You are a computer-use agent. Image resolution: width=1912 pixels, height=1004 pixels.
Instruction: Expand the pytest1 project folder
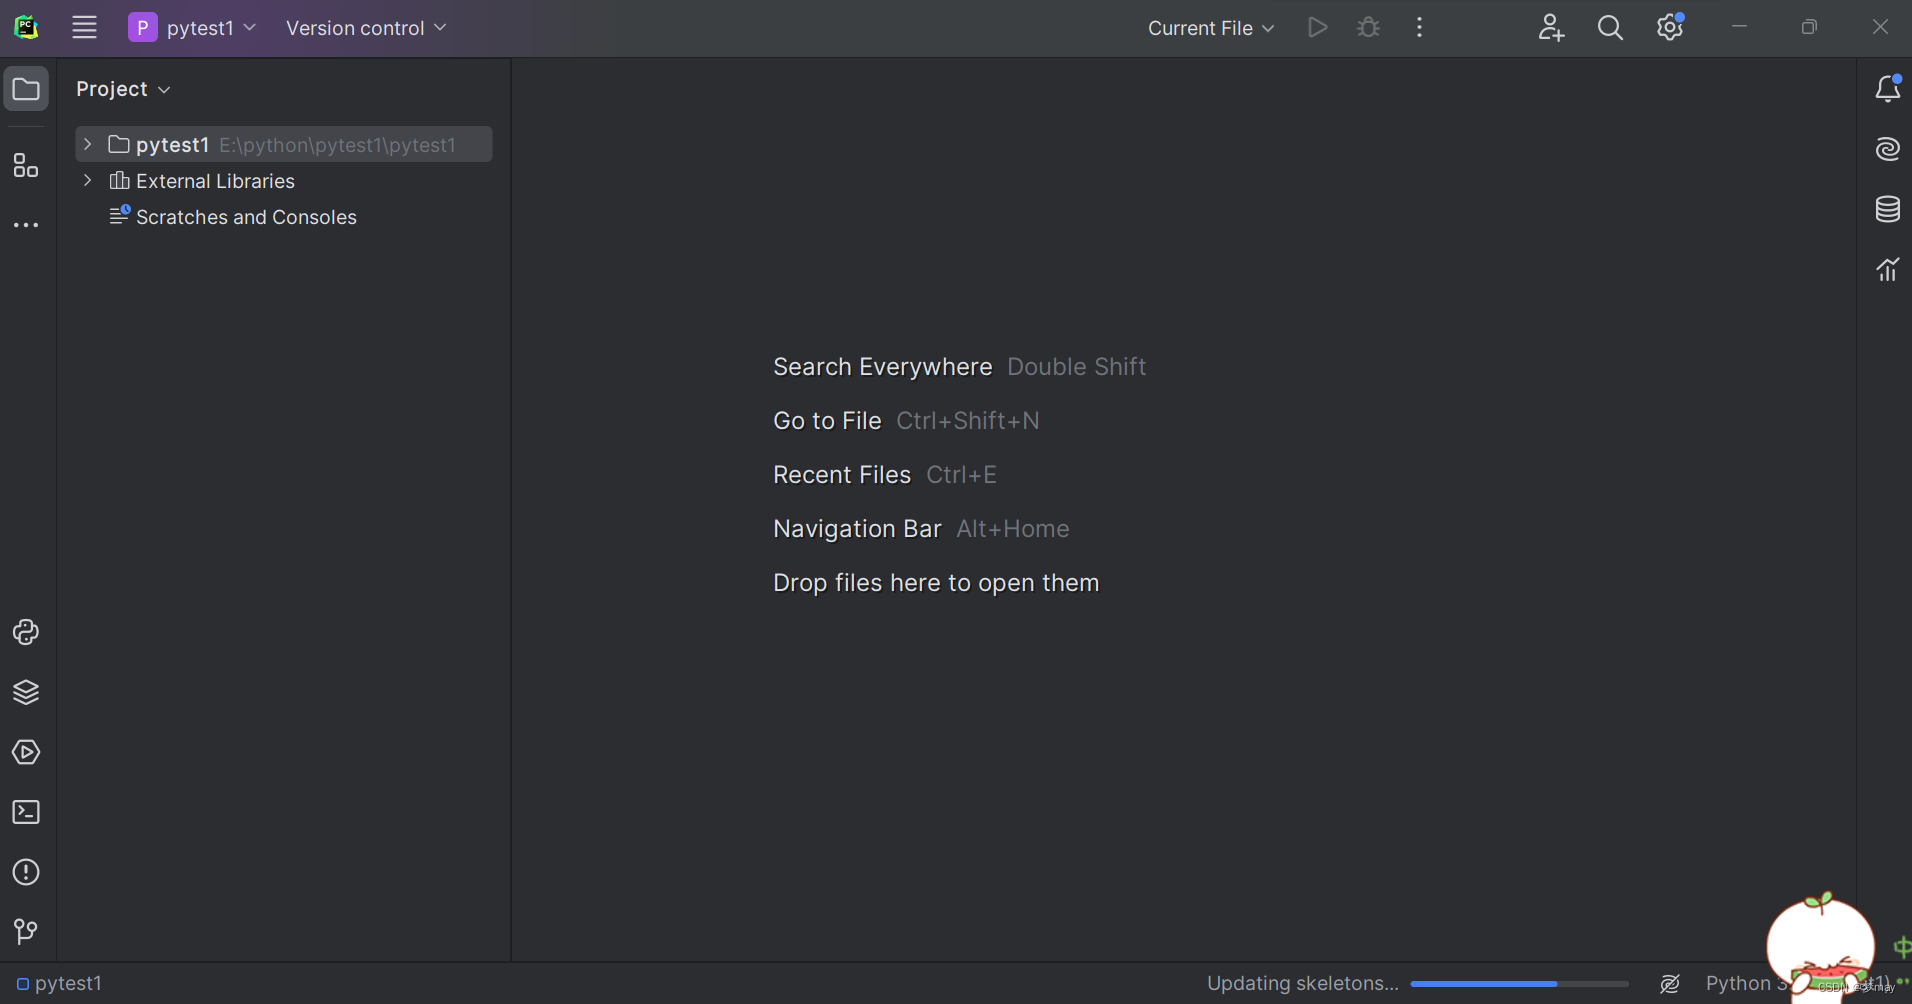88,144
